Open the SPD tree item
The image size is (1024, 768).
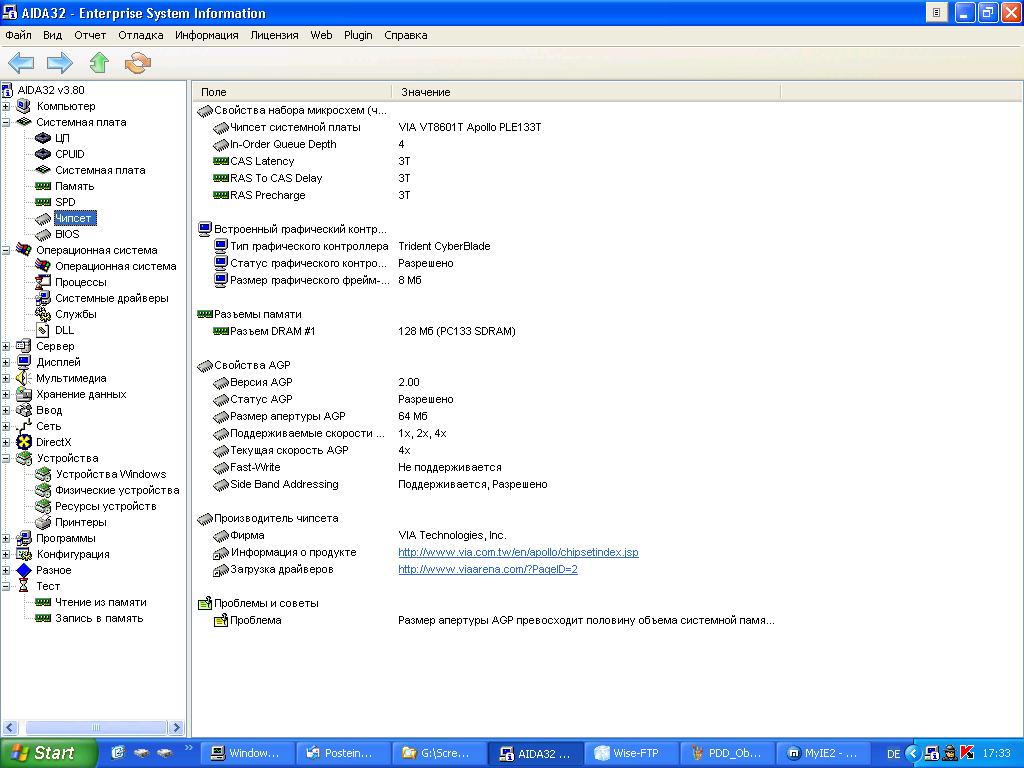65,202
